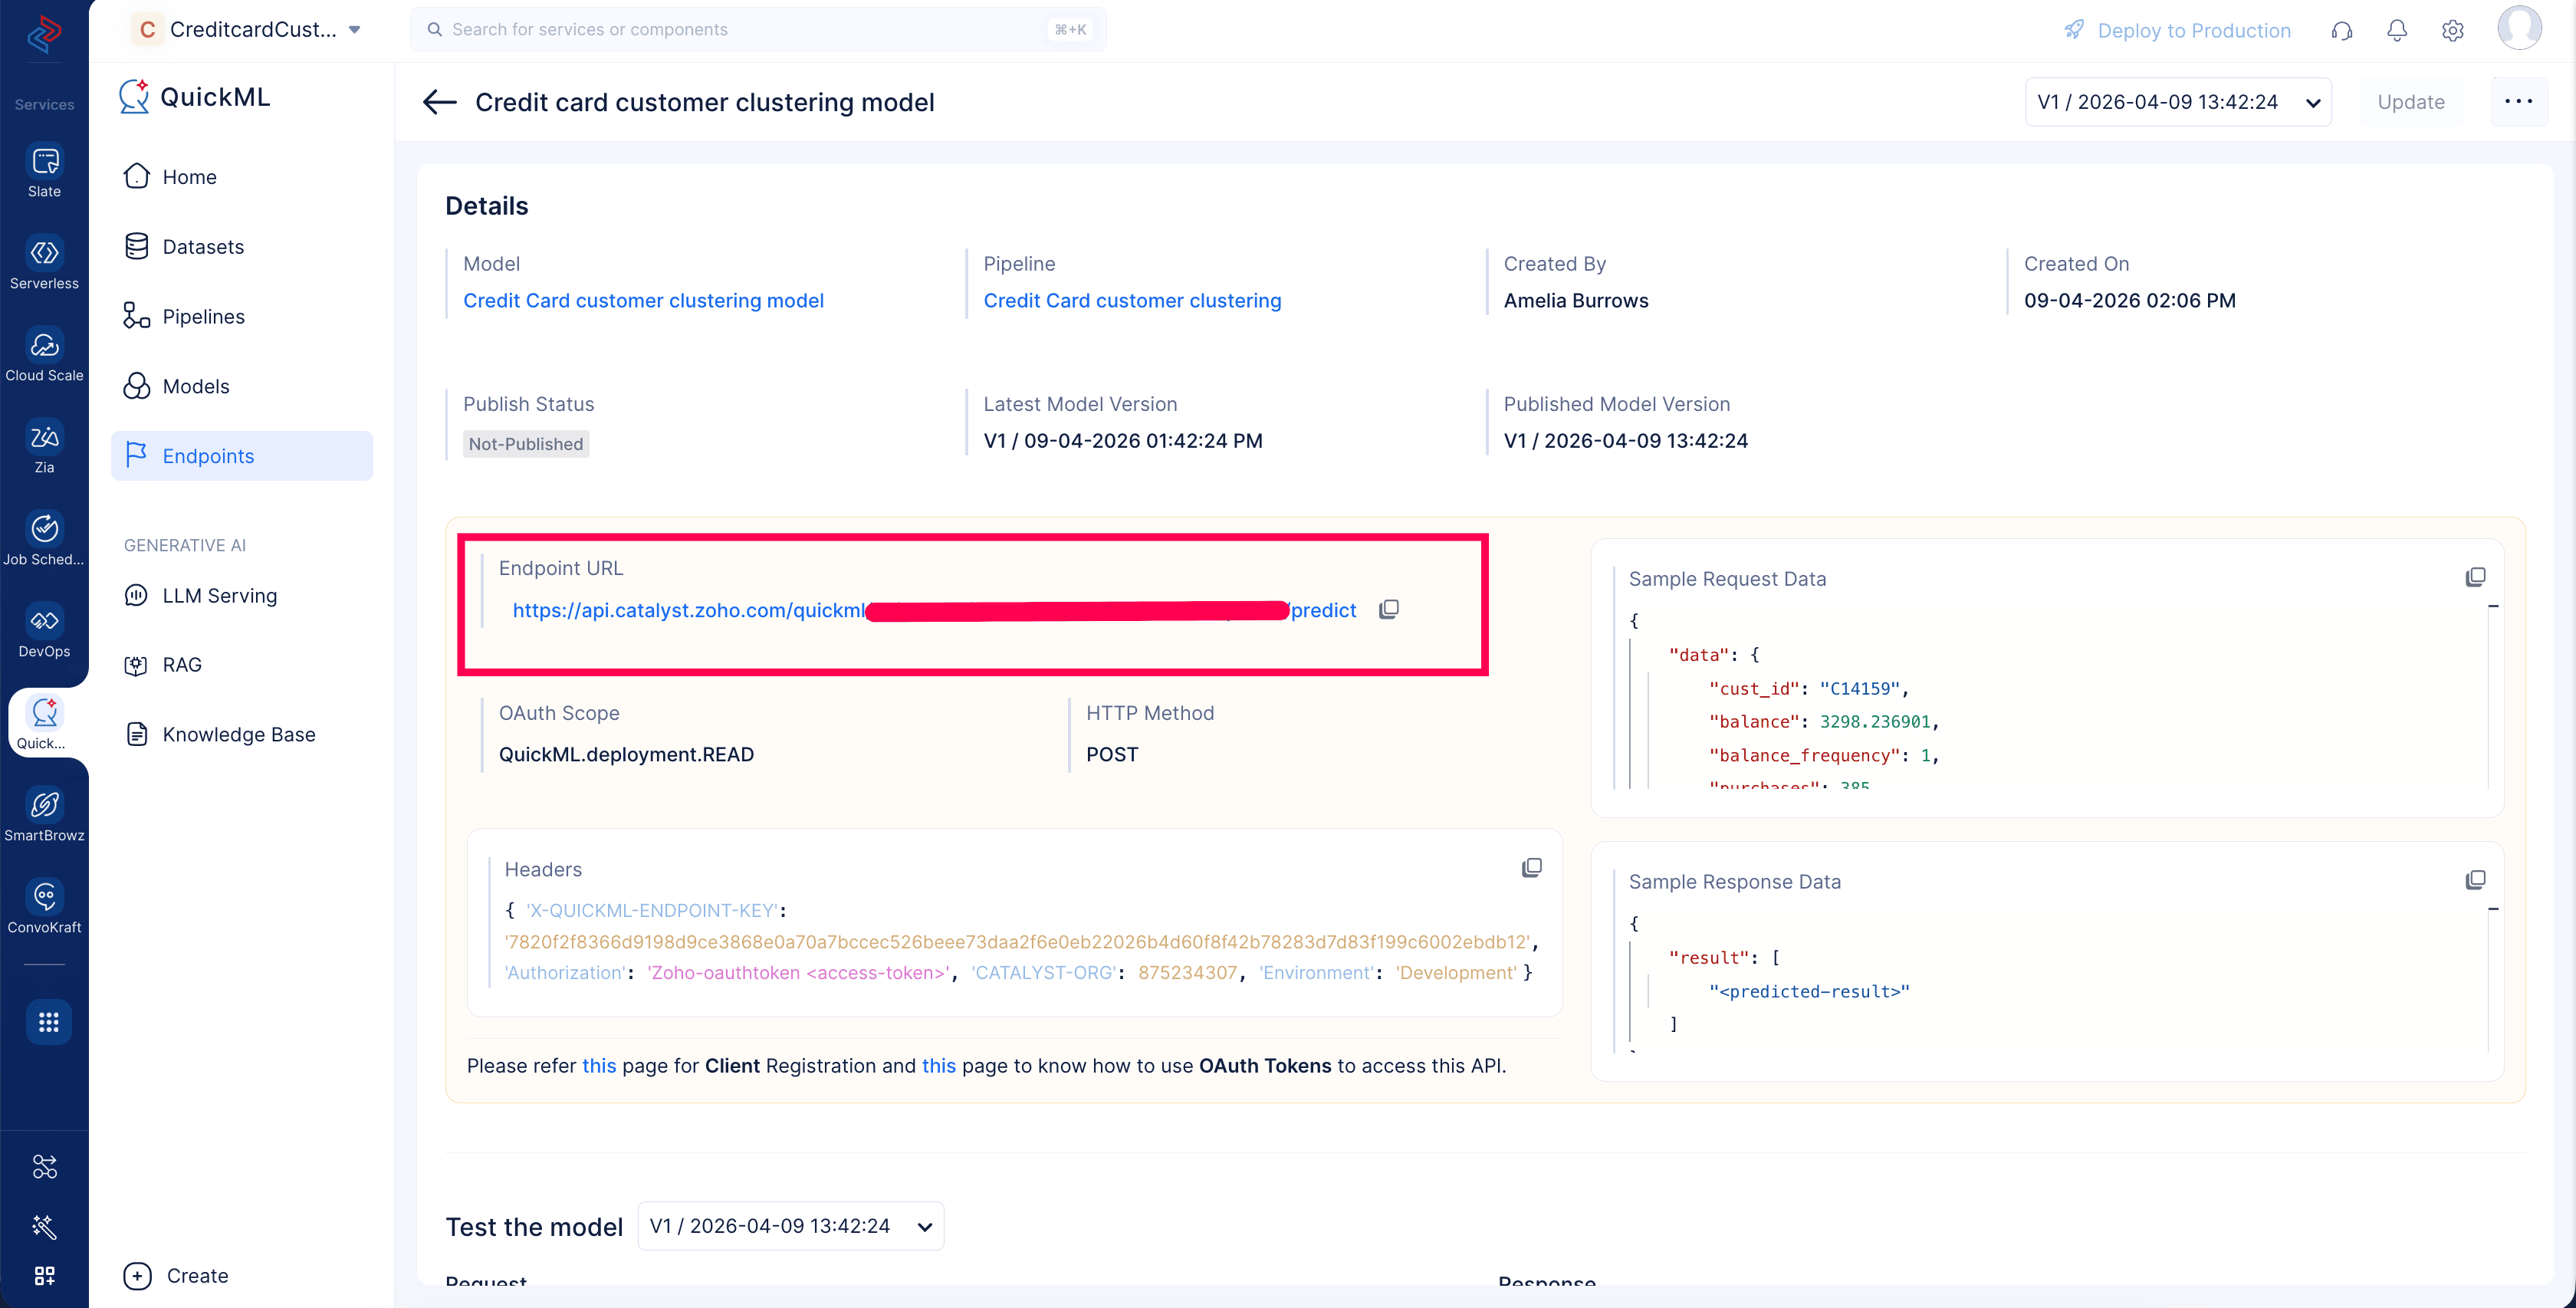Screen dimensions: 2576x1308
Task: Open the QuickML service icon
Action: (x=44, y=722)
